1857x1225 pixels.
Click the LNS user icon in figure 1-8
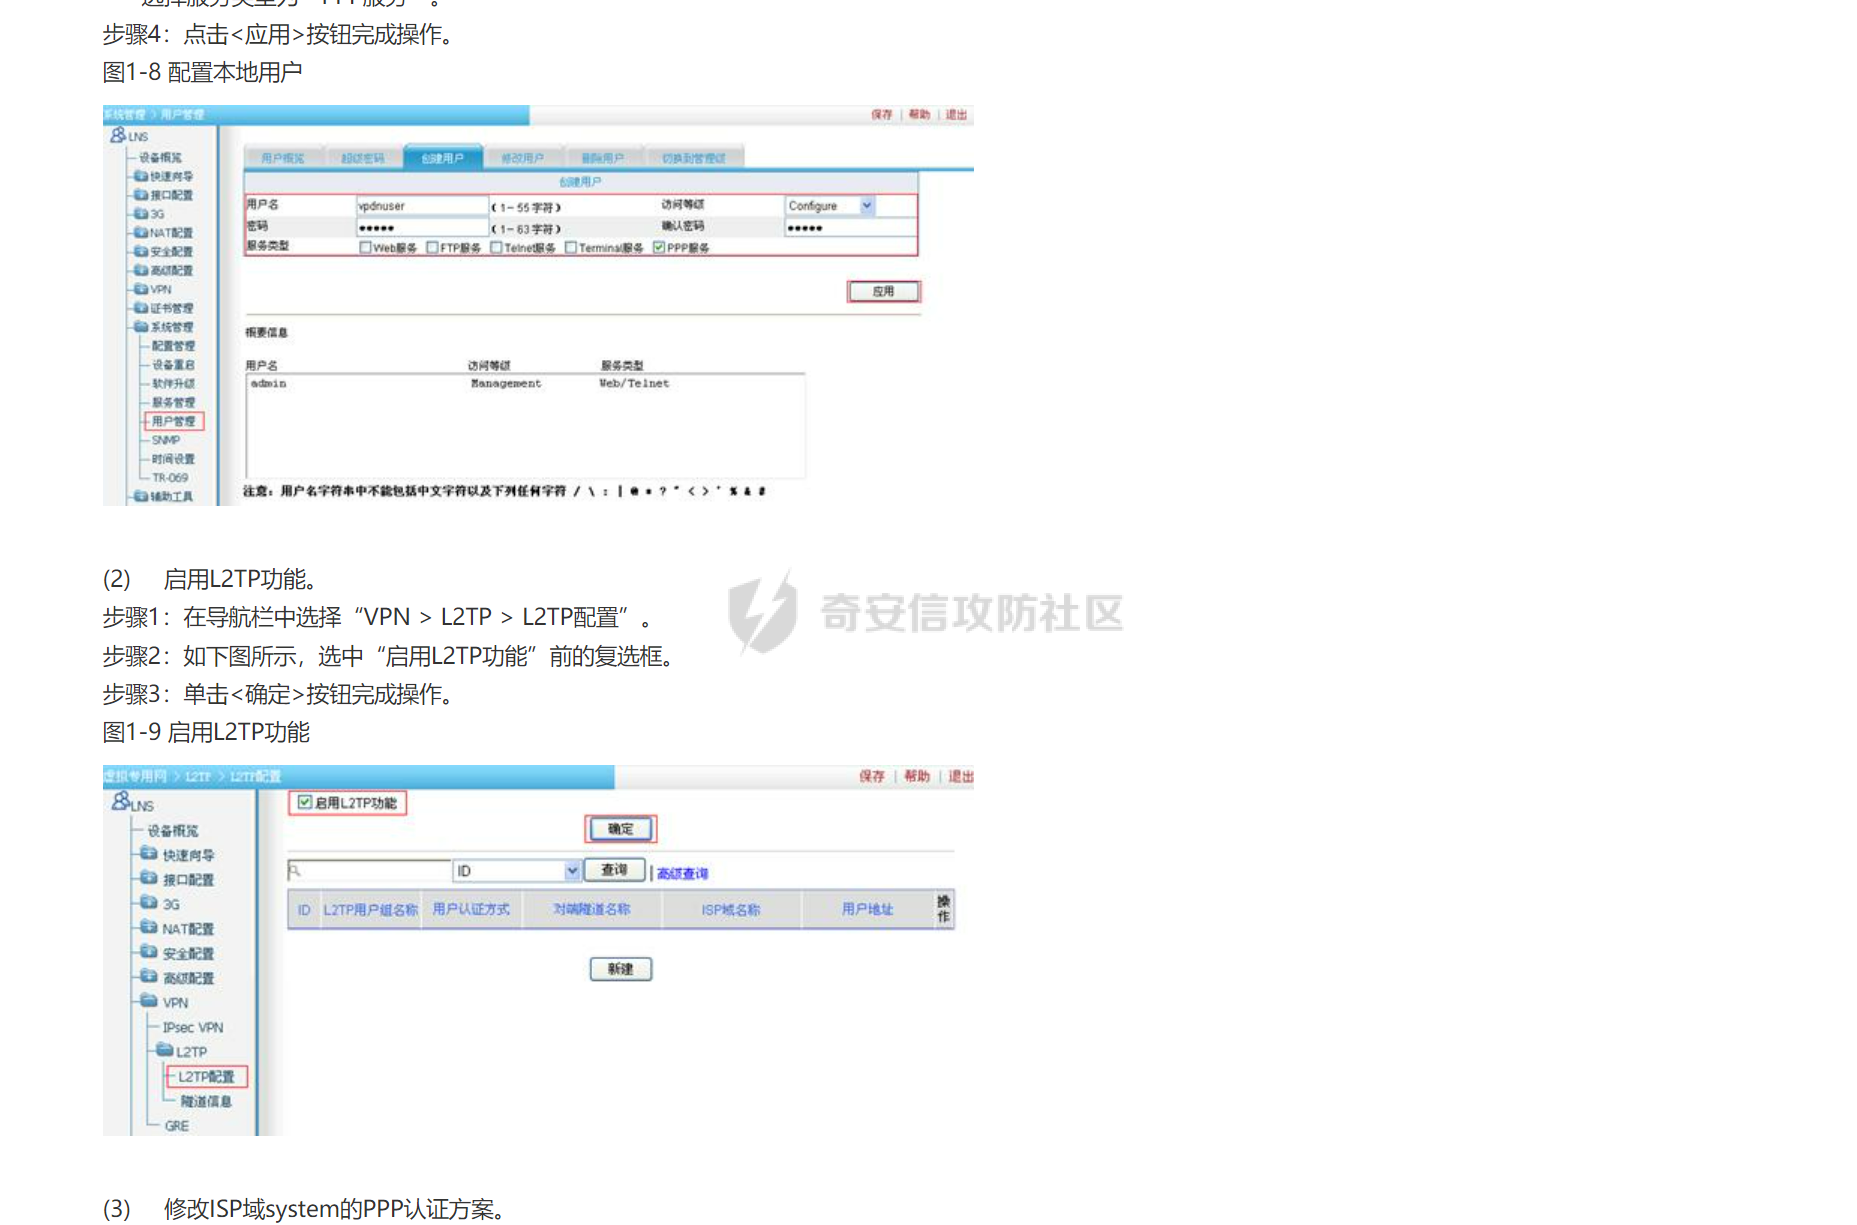pos(118,135)
